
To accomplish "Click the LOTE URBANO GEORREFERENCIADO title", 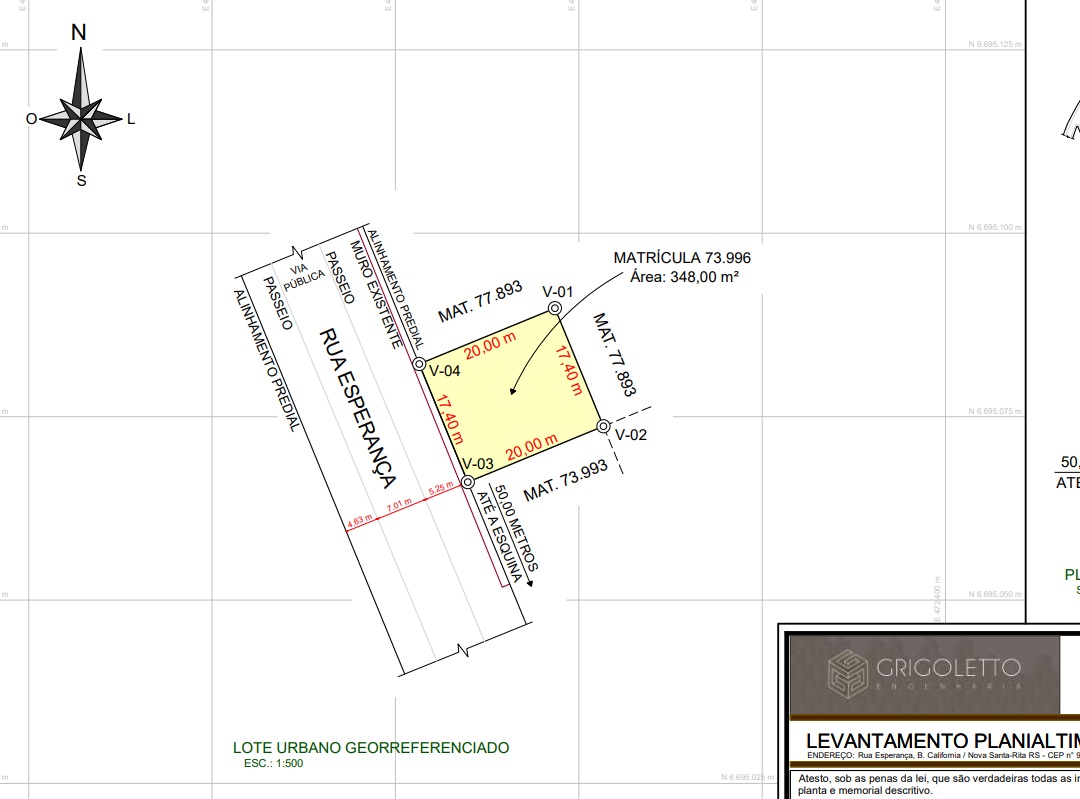I will point(371,747).
